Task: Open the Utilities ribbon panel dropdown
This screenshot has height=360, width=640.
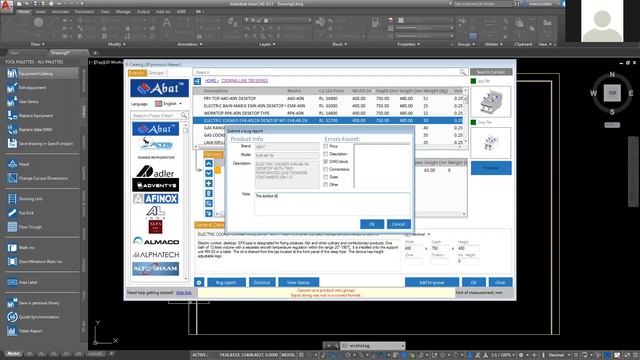Action: click(493, 44)
